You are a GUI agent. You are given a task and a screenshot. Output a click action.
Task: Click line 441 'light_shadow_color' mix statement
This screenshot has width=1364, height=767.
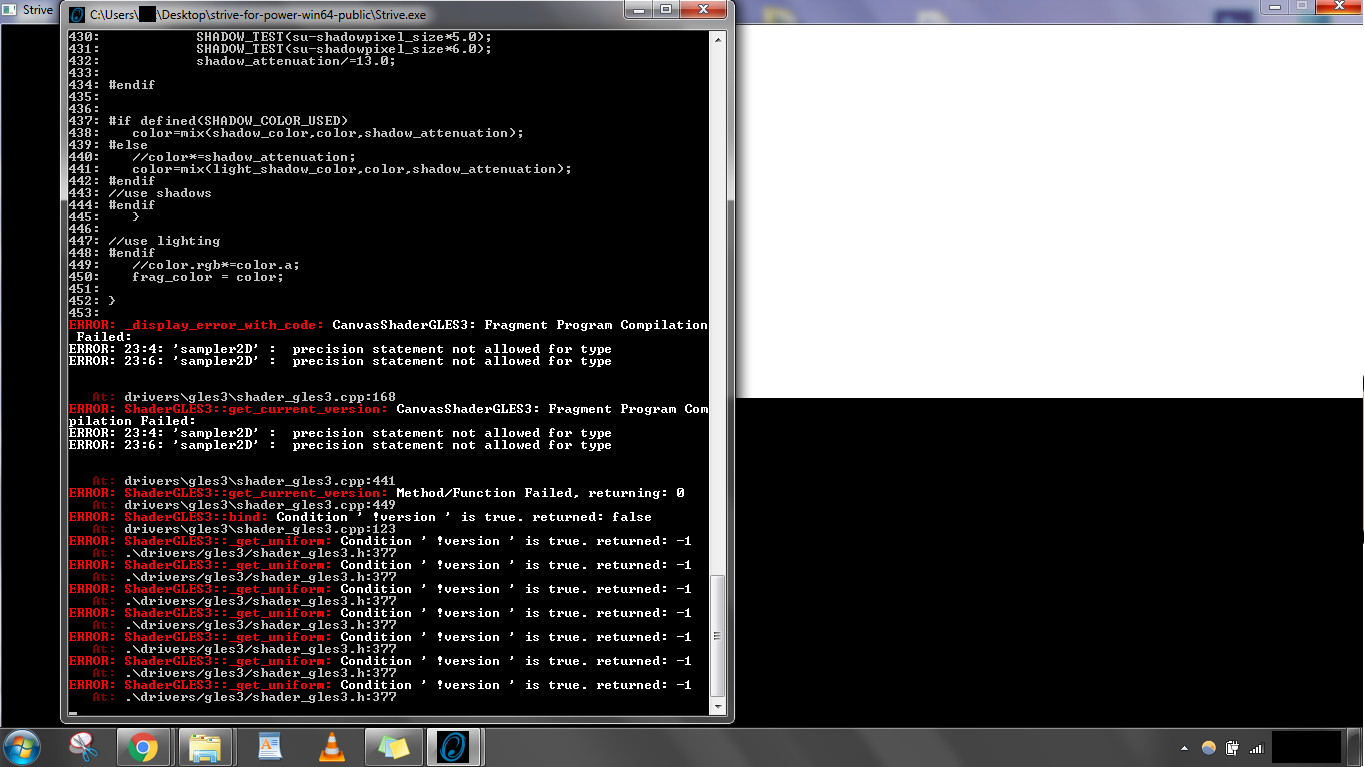(x=352, y=169)
